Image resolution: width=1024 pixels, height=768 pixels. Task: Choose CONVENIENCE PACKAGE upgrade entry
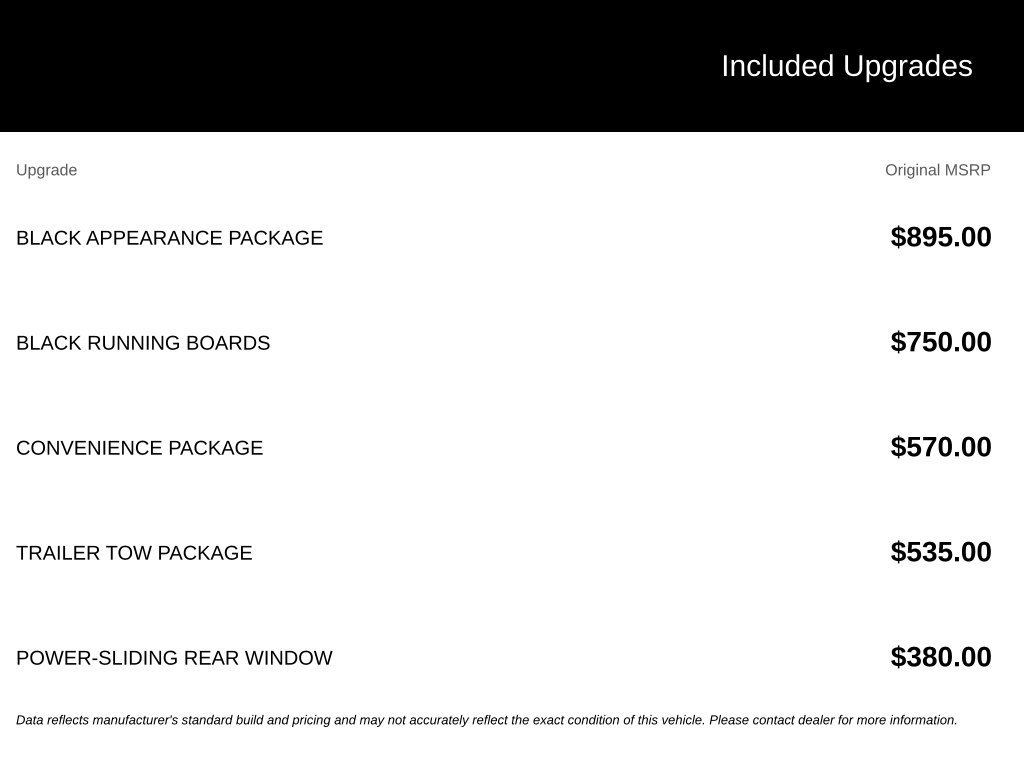pyautogui.click(x=139, y=448)
